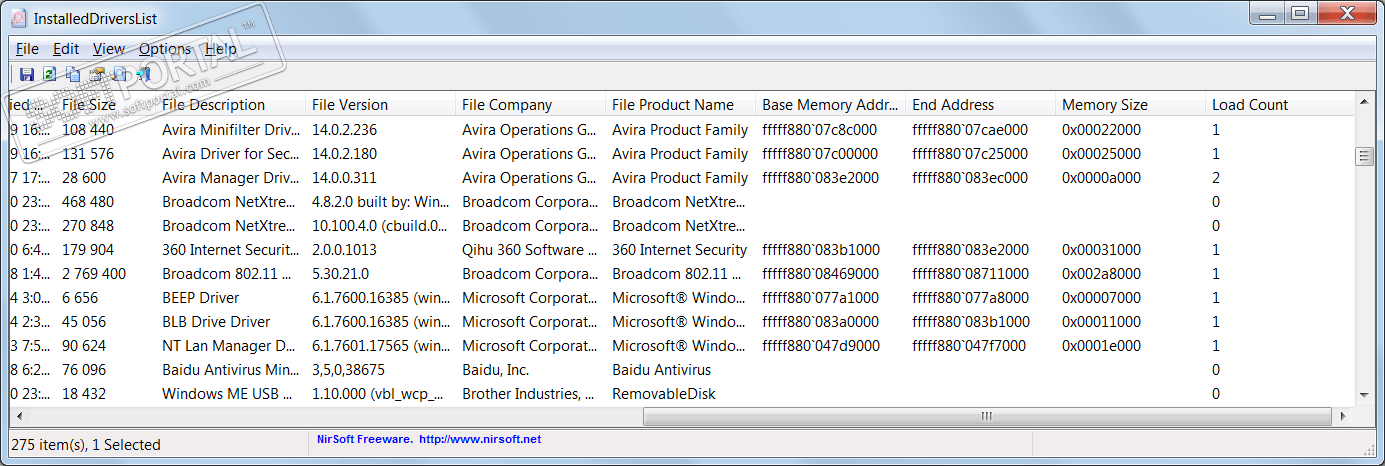Click the Copy selected items toolbar icon

point(73,74)
